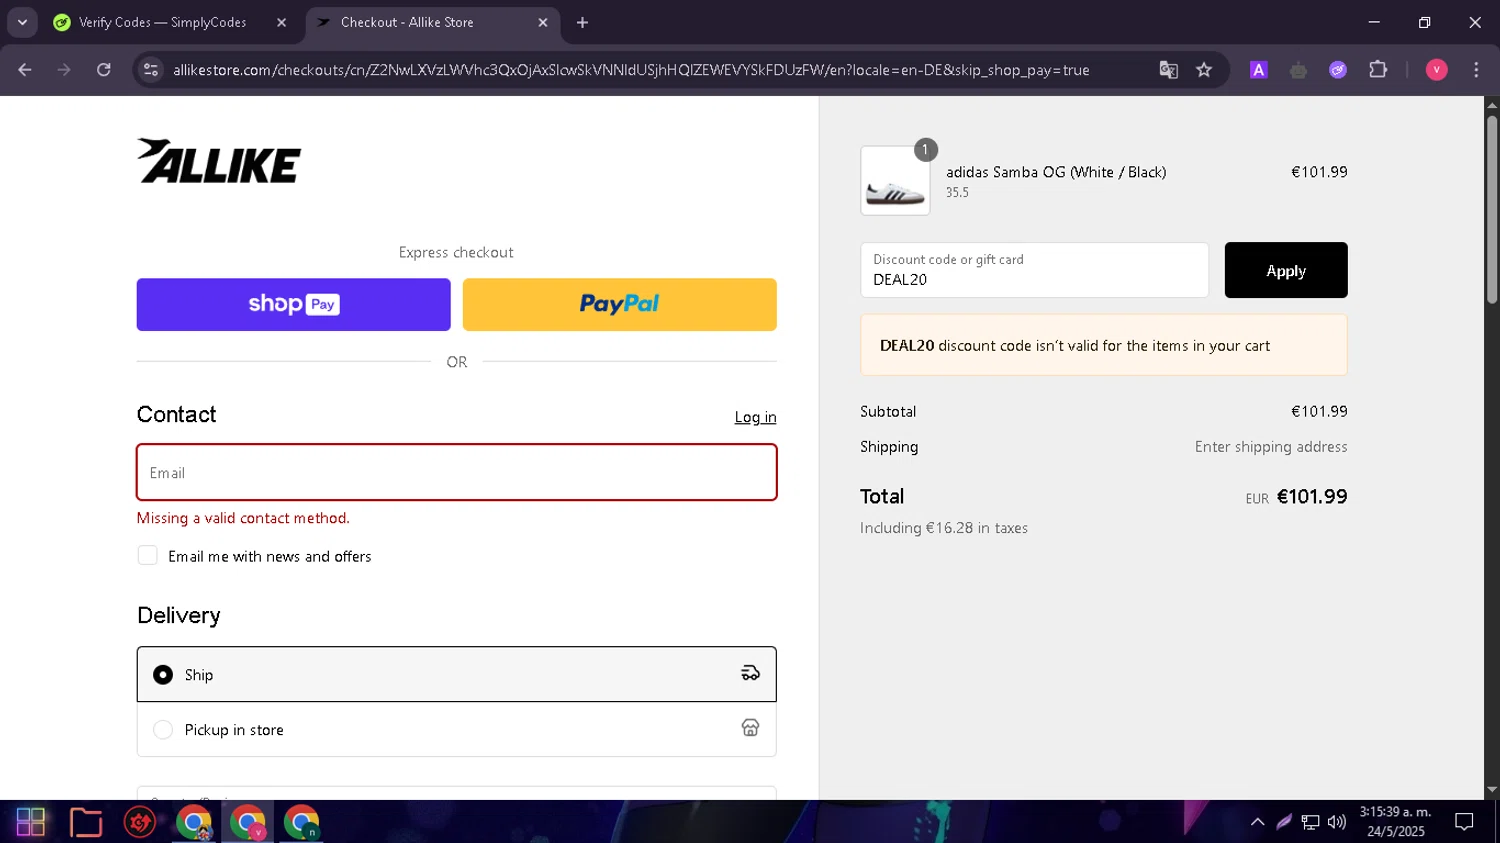Viewport: 1500px width, 843px height.
Task: Focus the Email input field
Action: point(457,472)
